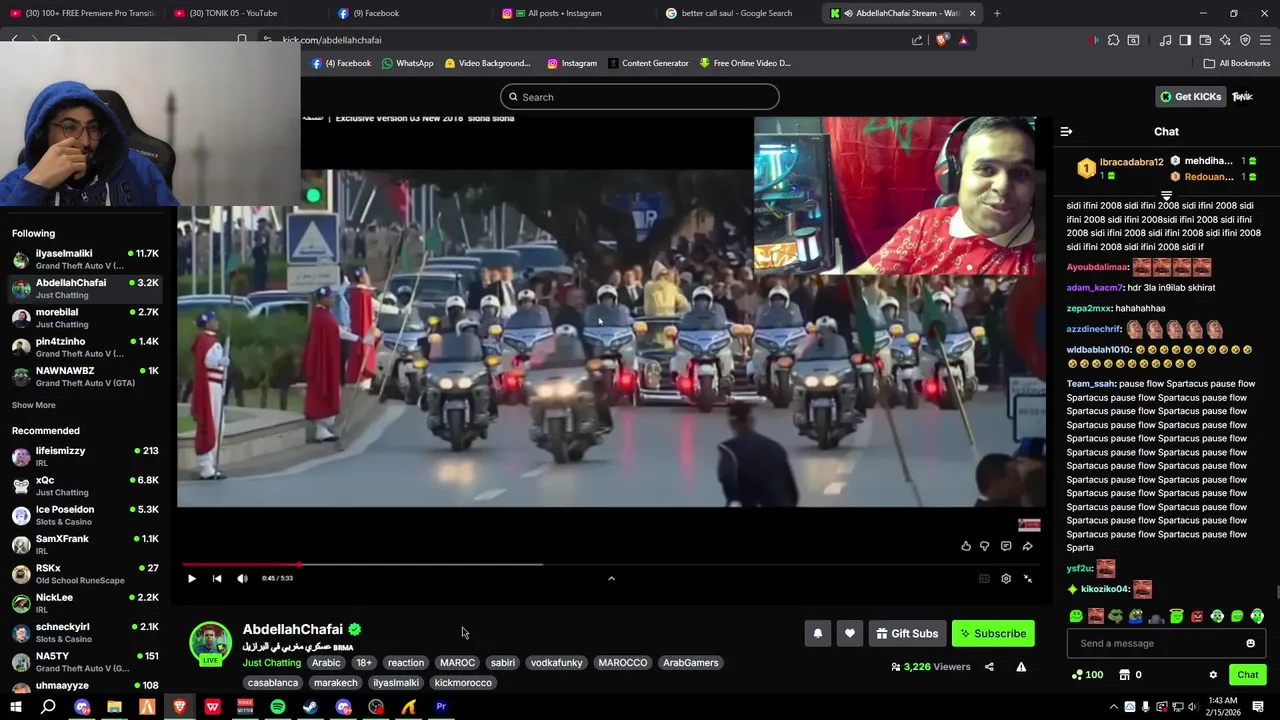Open Premiere Pro from the taskbar
1280x720 pixels.
pyautogui.click(x=441, y=707)
